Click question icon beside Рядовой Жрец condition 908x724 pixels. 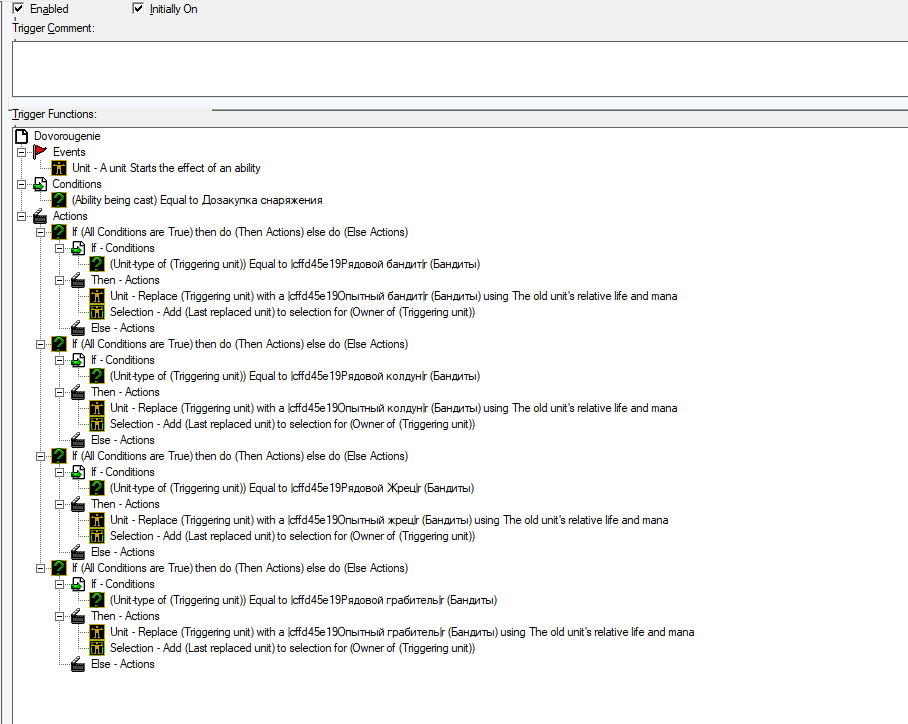tap(97, 488)
